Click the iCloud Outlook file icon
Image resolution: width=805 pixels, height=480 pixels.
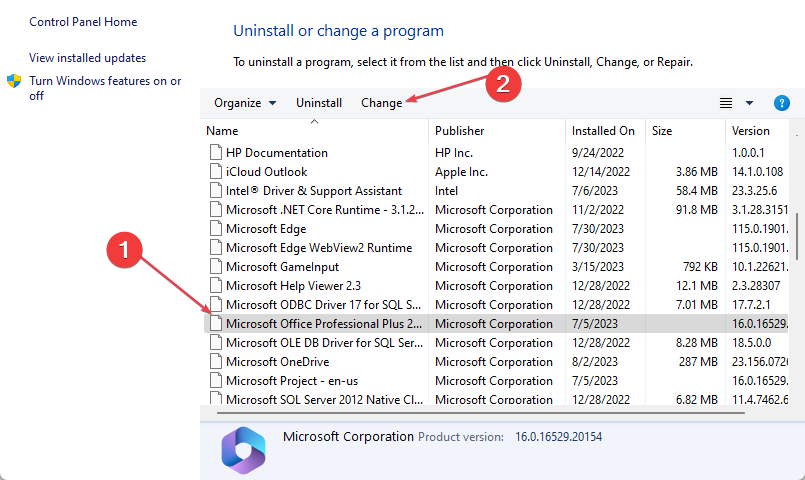216,171
